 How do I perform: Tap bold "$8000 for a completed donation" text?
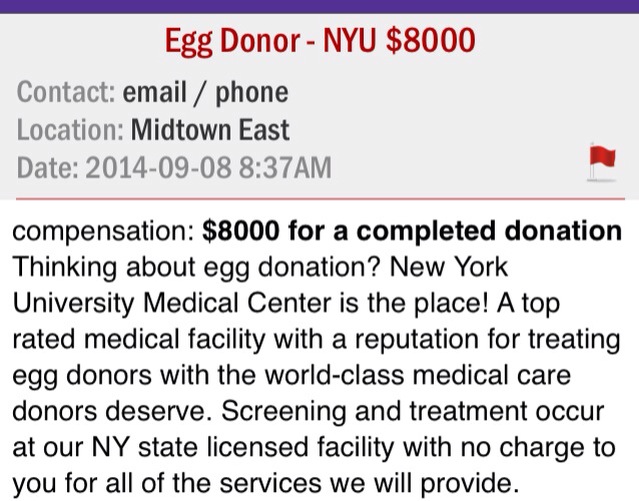tap(411, 232)
